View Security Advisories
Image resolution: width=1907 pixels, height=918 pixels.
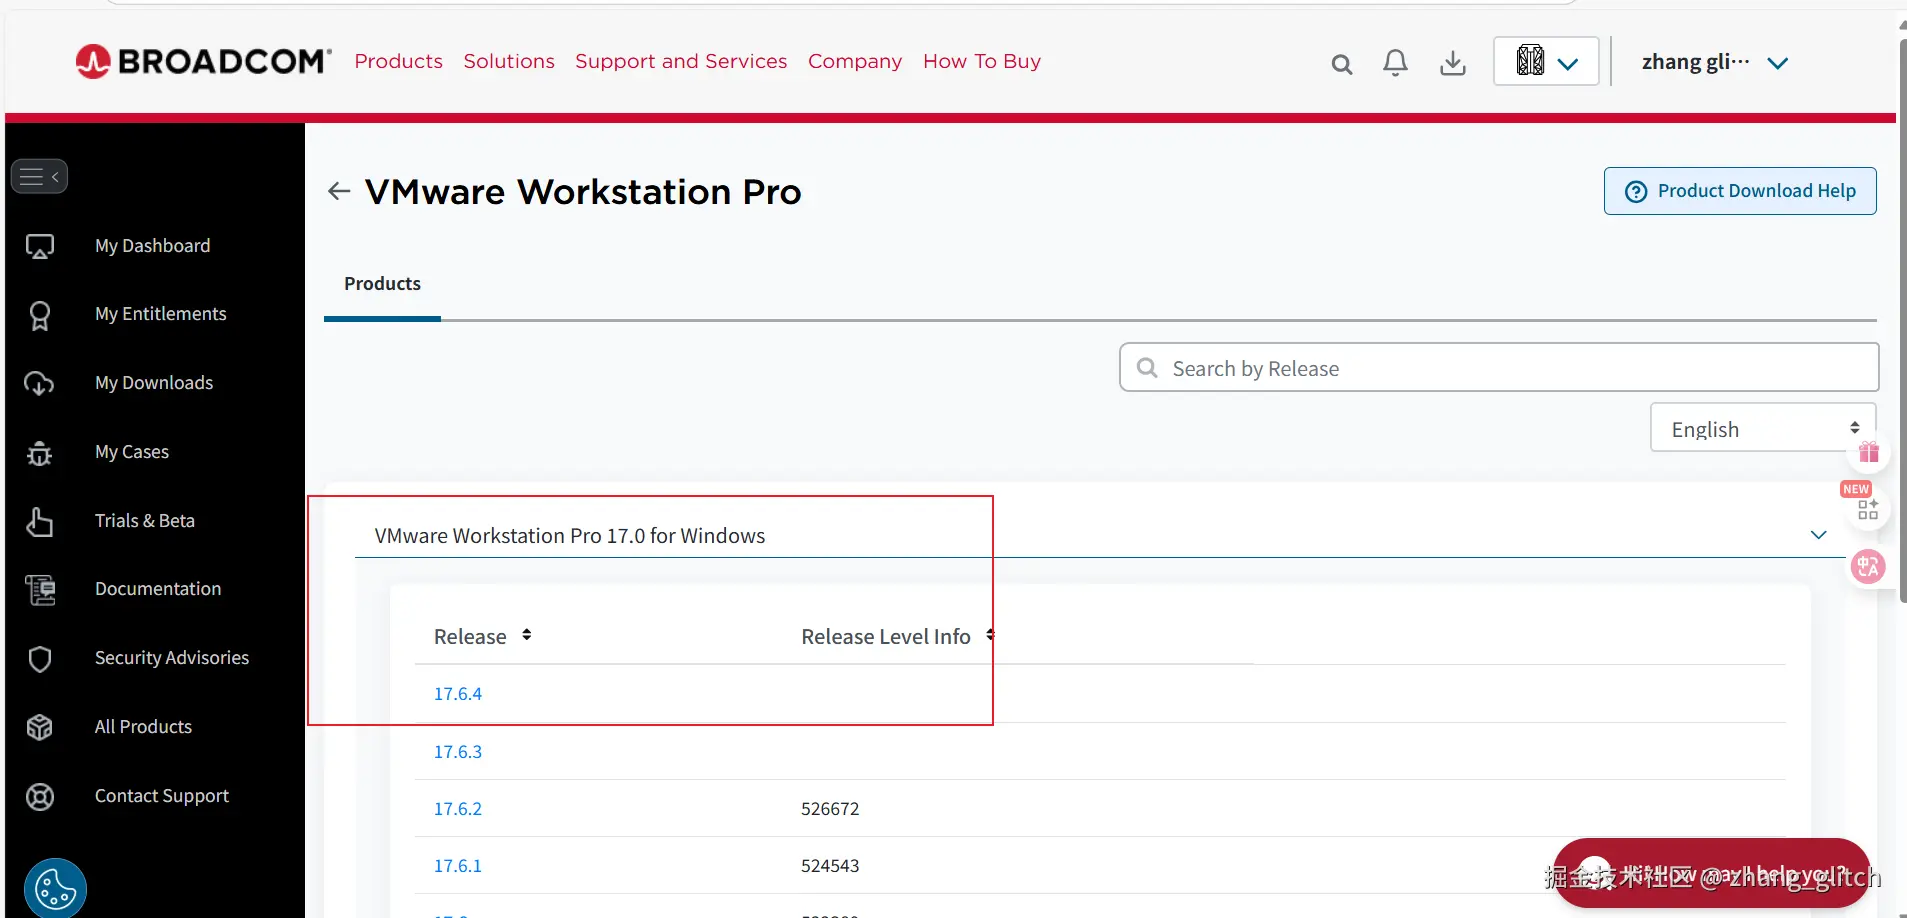pos(172,658)
